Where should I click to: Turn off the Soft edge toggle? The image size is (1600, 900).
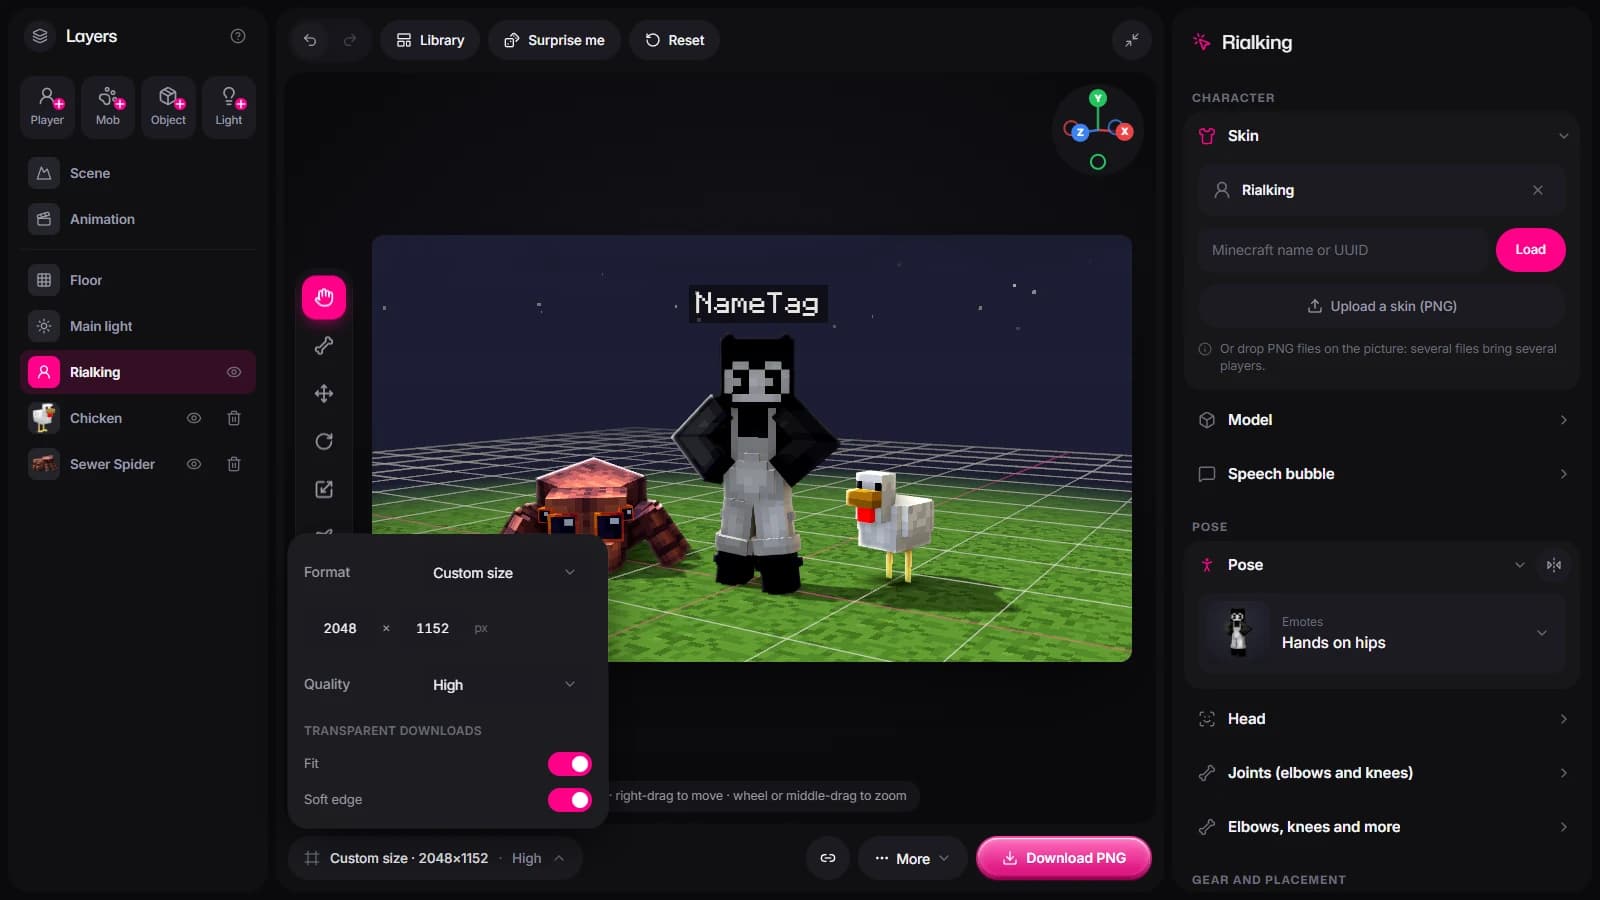pyautogui.click(x=570, y=800)
